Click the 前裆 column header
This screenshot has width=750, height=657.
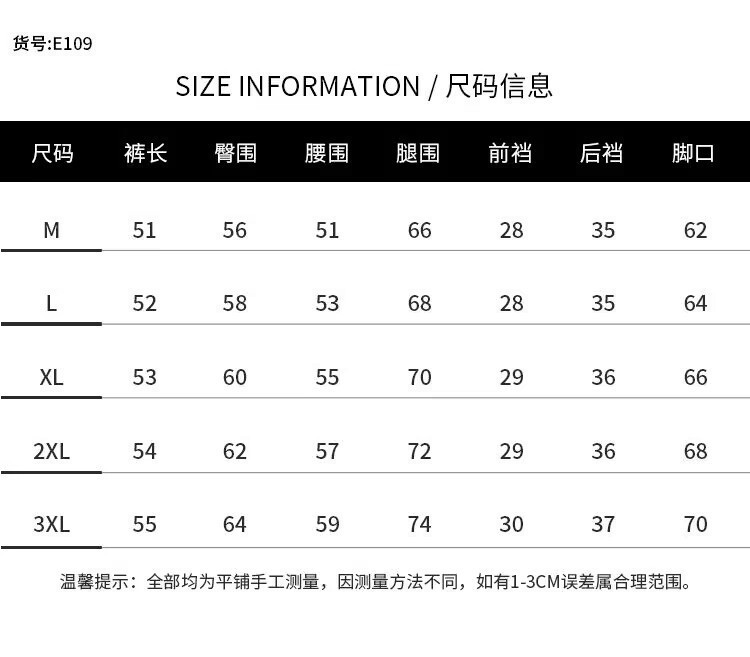coord(510,153)
